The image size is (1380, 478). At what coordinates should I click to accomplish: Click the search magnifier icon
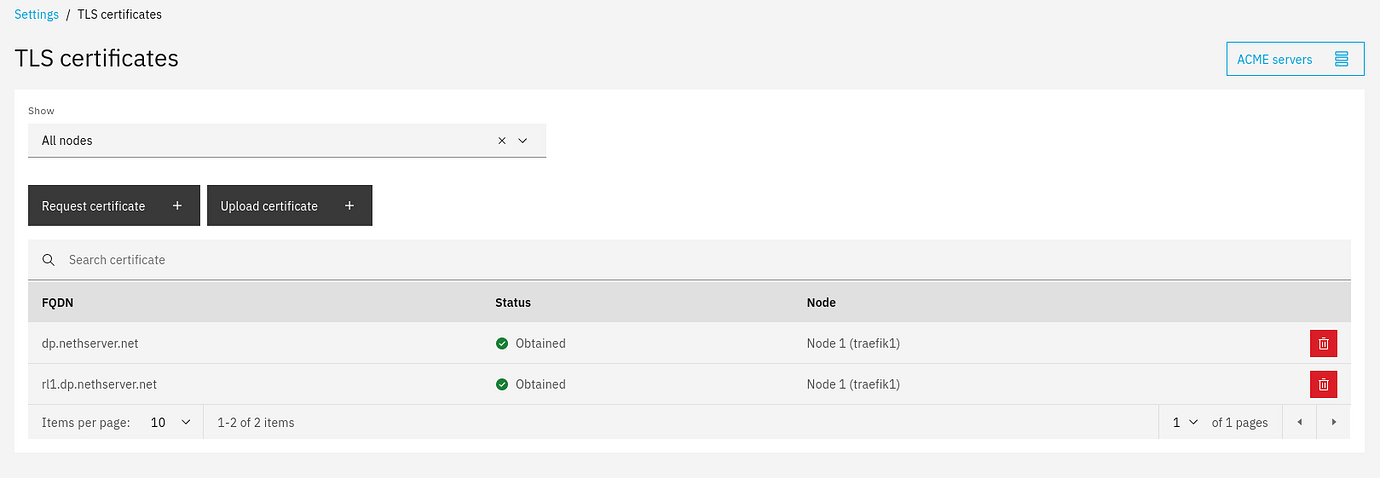(x=48, y=260)
